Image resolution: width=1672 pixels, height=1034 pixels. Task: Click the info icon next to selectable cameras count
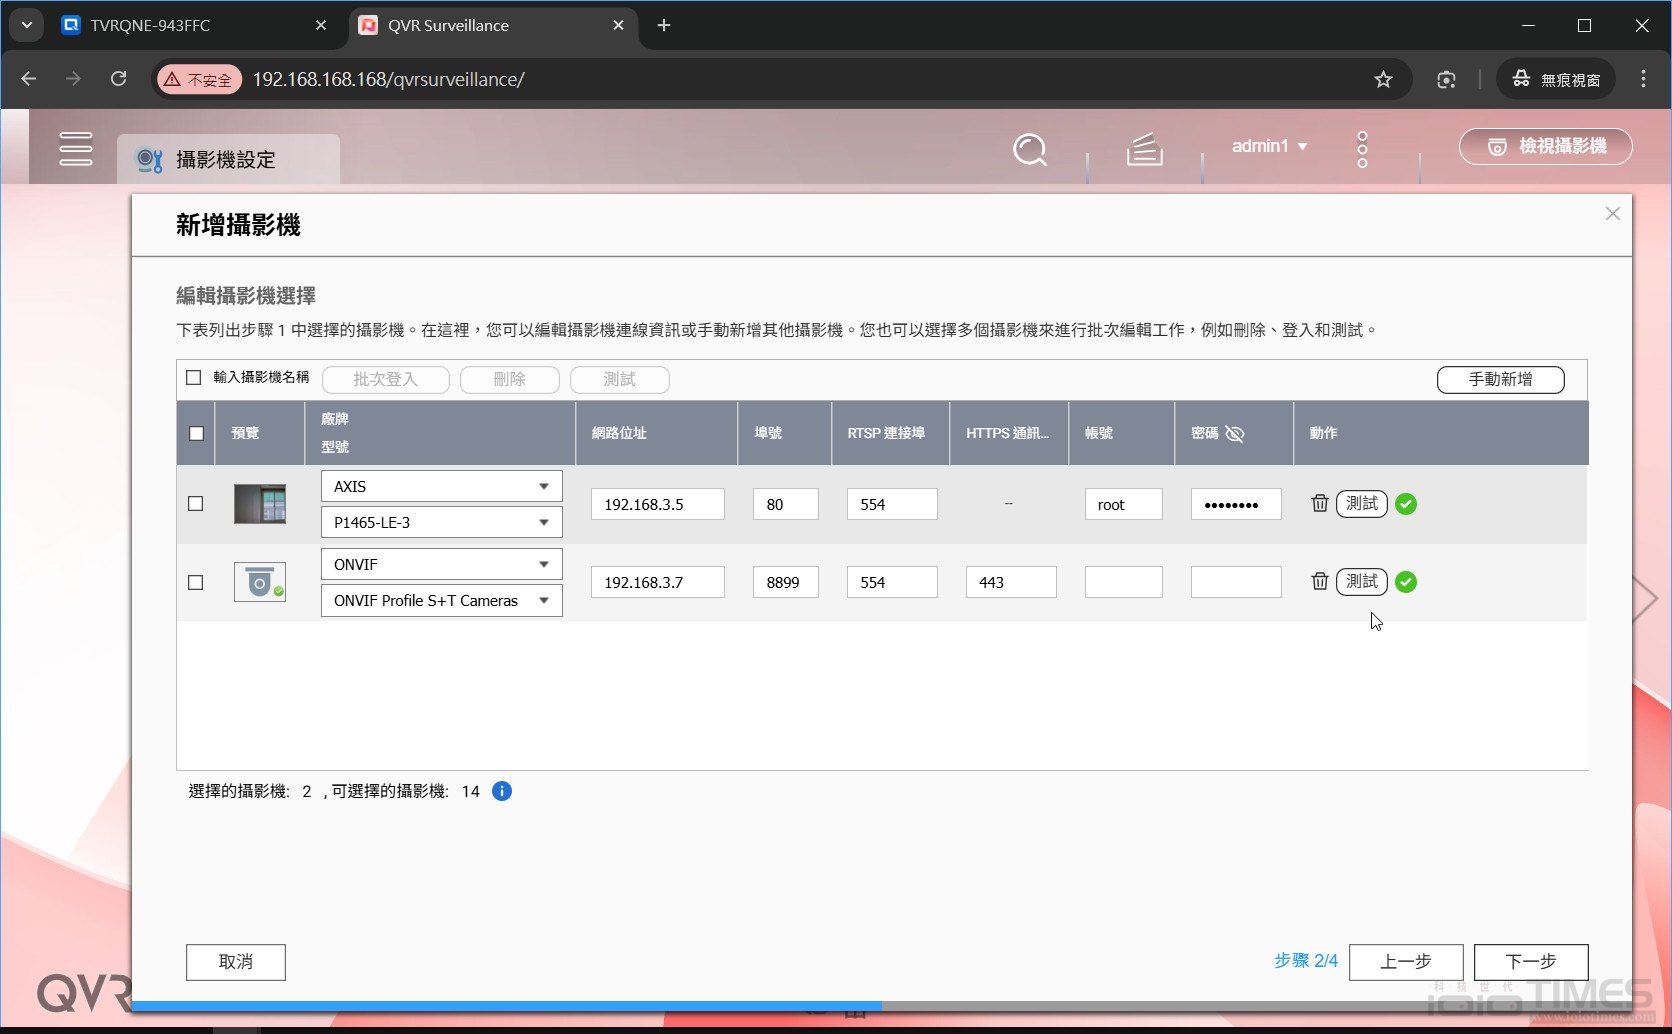click(501, 790)
